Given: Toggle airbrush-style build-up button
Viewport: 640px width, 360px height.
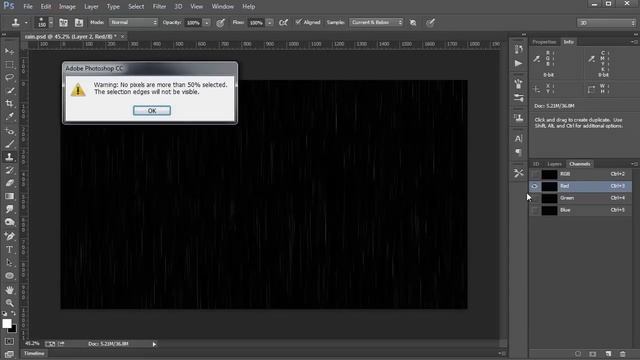Looking at the screenshot, I should 283,22.
